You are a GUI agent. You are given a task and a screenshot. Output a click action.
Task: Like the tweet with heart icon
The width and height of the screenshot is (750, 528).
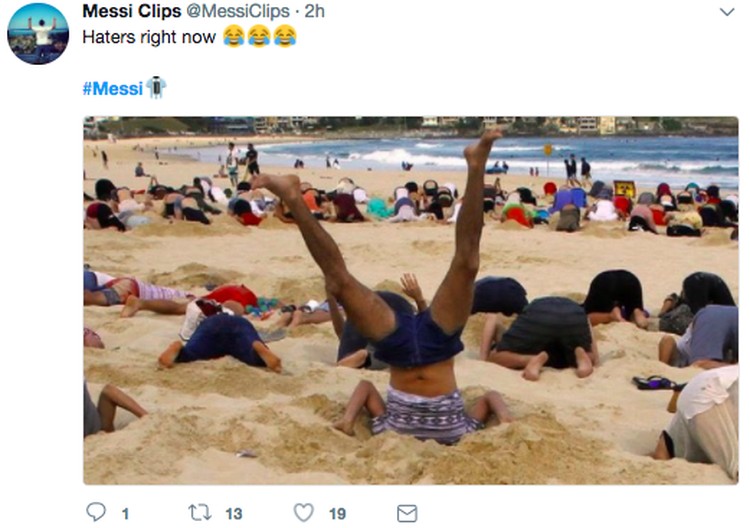(303, 513)
